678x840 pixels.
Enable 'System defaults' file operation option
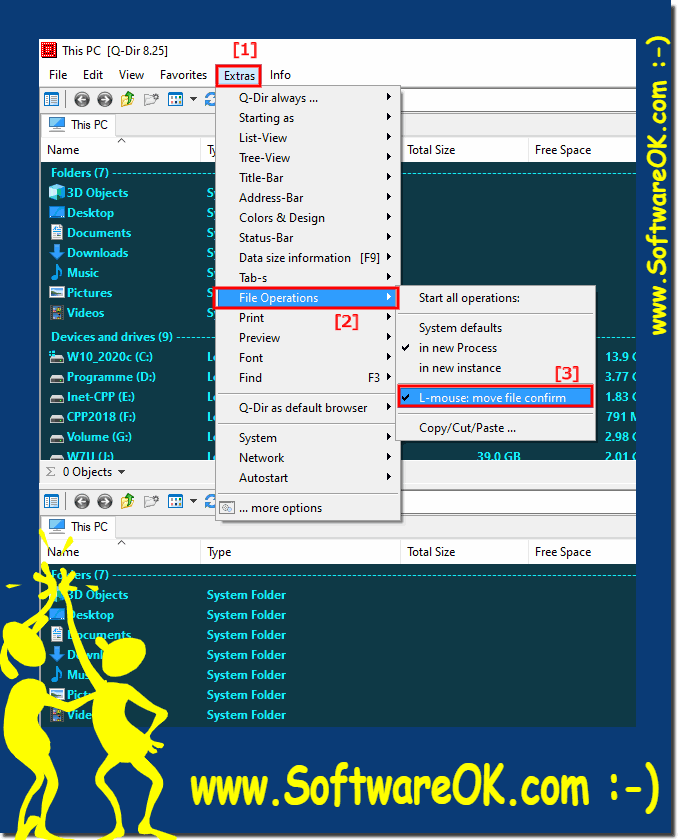495,327
